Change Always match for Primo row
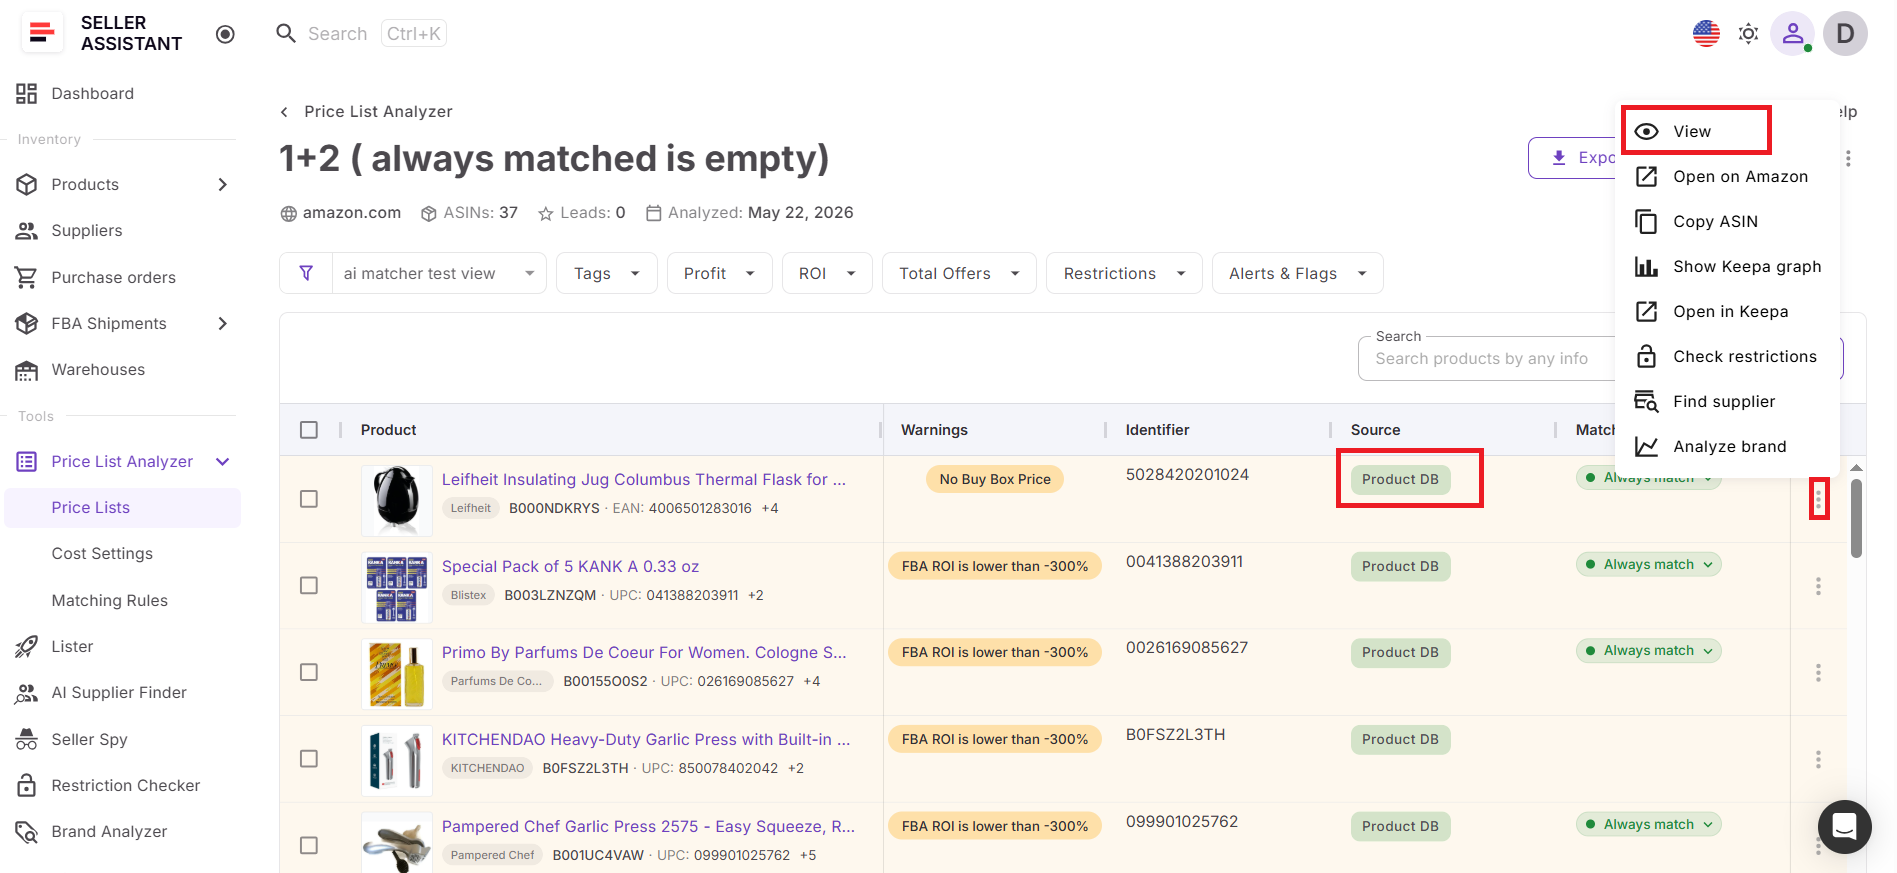Viewport: 1897px width, 873px height. (1648, 651)
